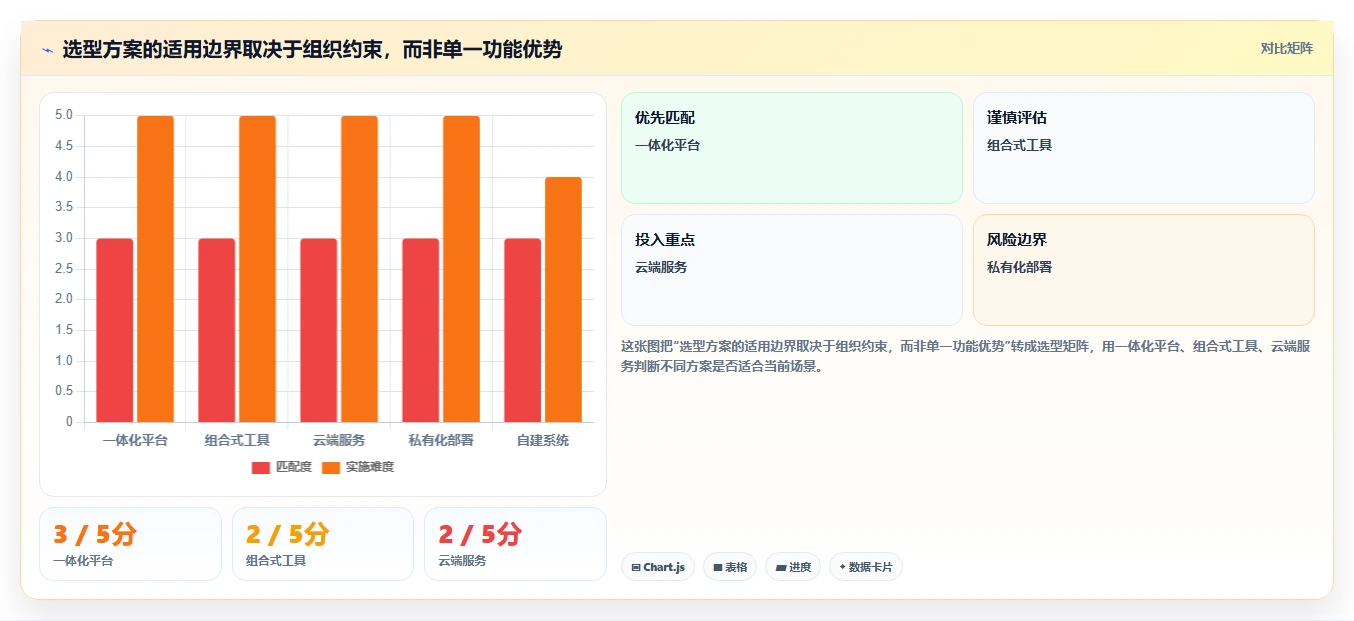Open the 谨慎评估 card
This screenshot has height=621, width=1354.
coord(1144,148)
